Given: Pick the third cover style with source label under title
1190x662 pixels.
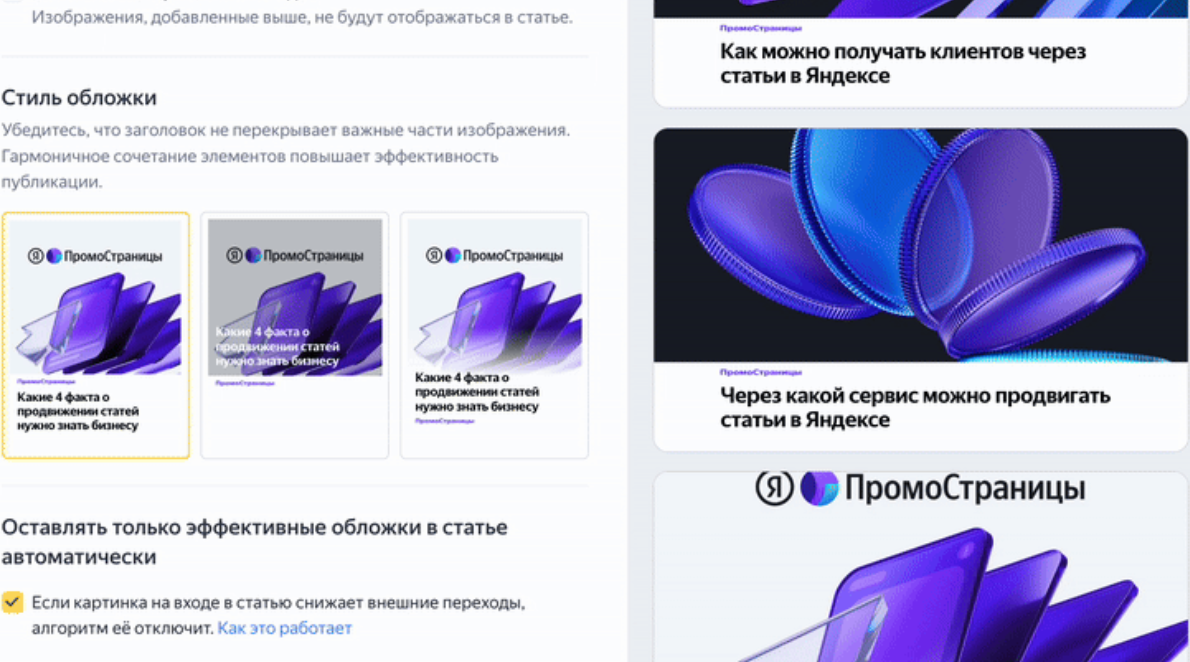Looking at the screenshot, I should pyautogui.click(x=494, y=335).
